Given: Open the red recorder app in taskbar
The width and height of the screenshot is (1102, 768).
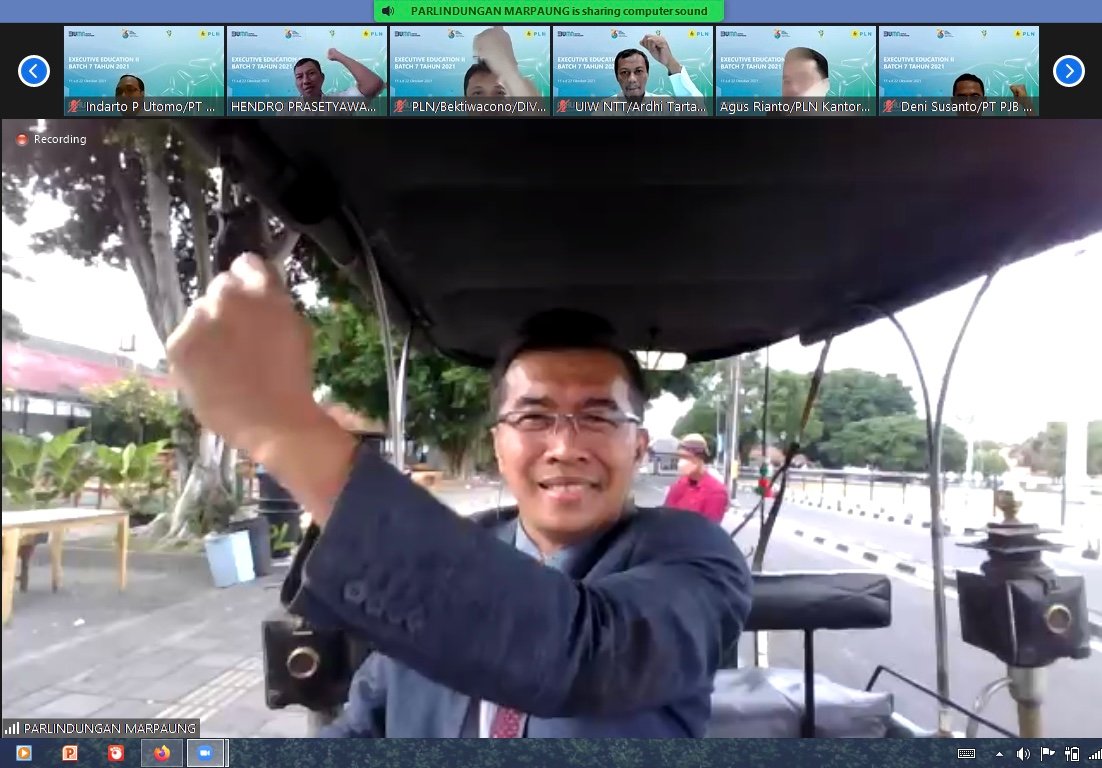Looking at the screenshot, I should [x=116, y=753].
